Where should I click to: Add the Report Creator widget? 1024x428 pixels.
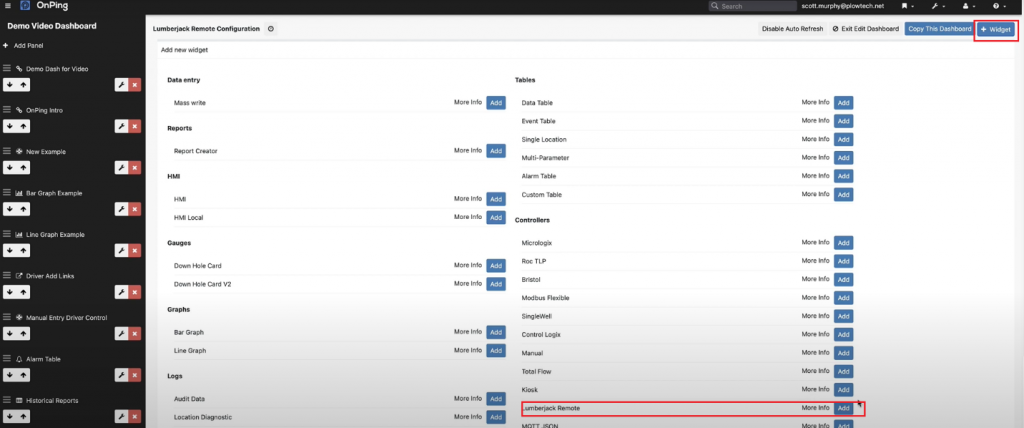tap(496, 150)
